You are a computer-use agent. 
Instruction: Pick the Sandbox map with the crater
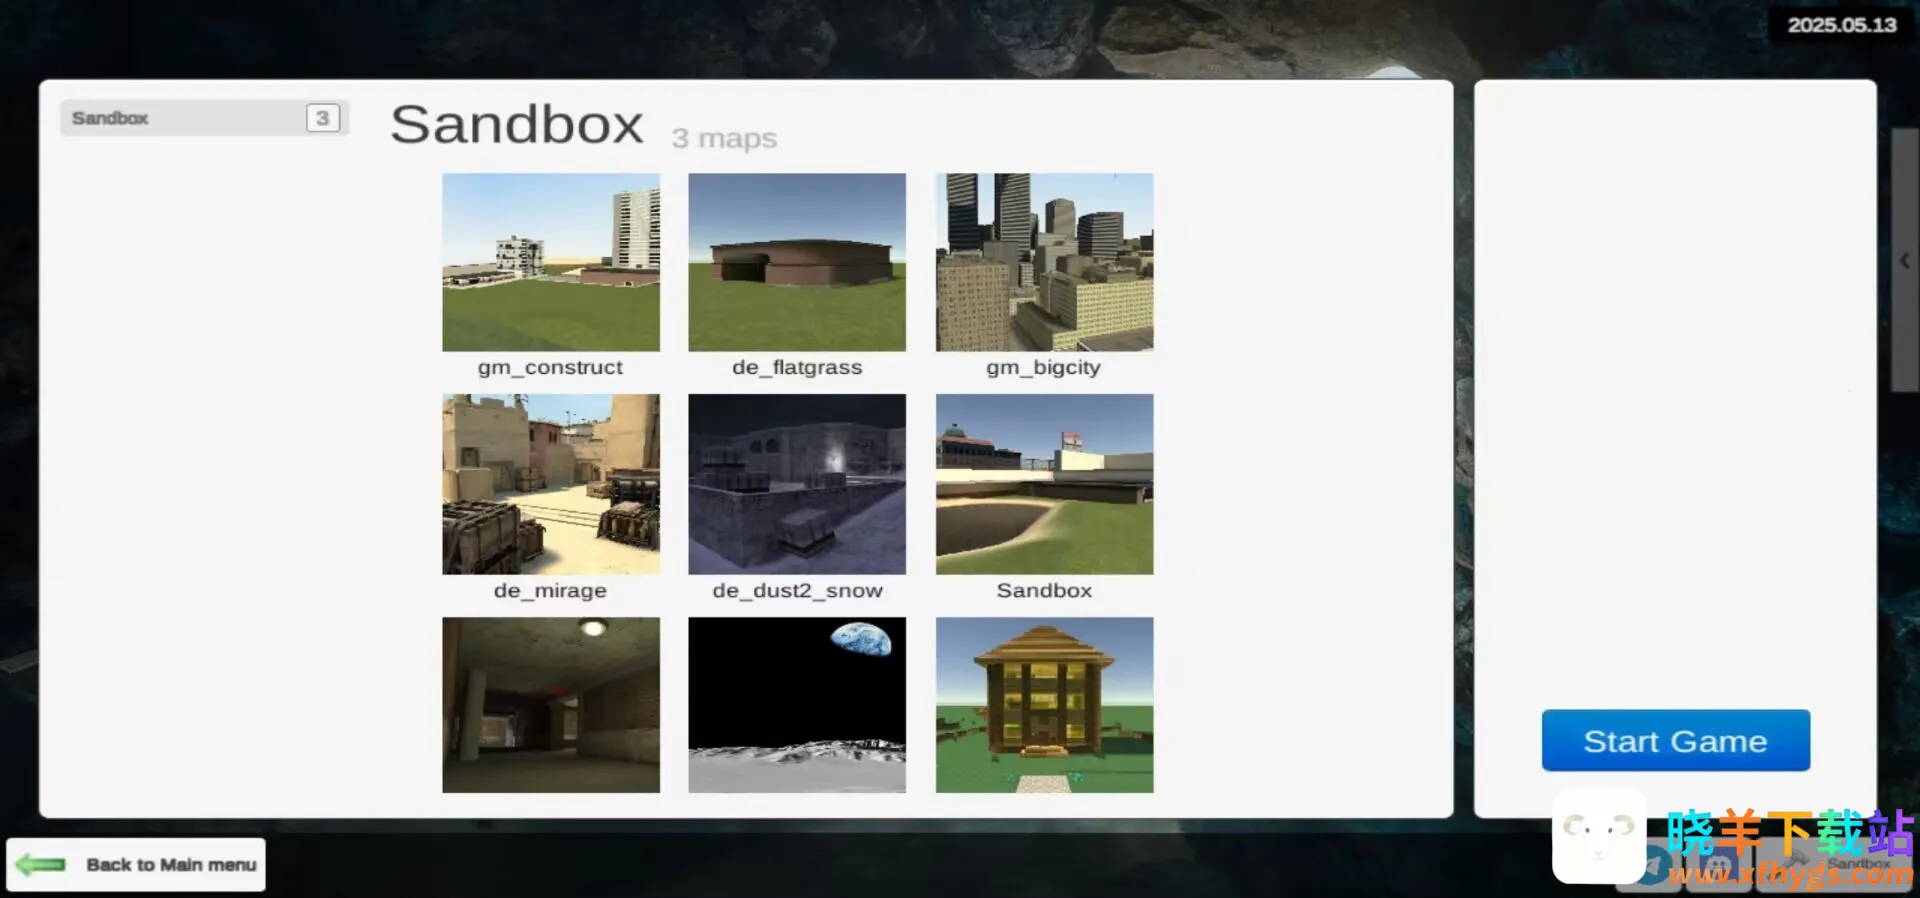1044,484
